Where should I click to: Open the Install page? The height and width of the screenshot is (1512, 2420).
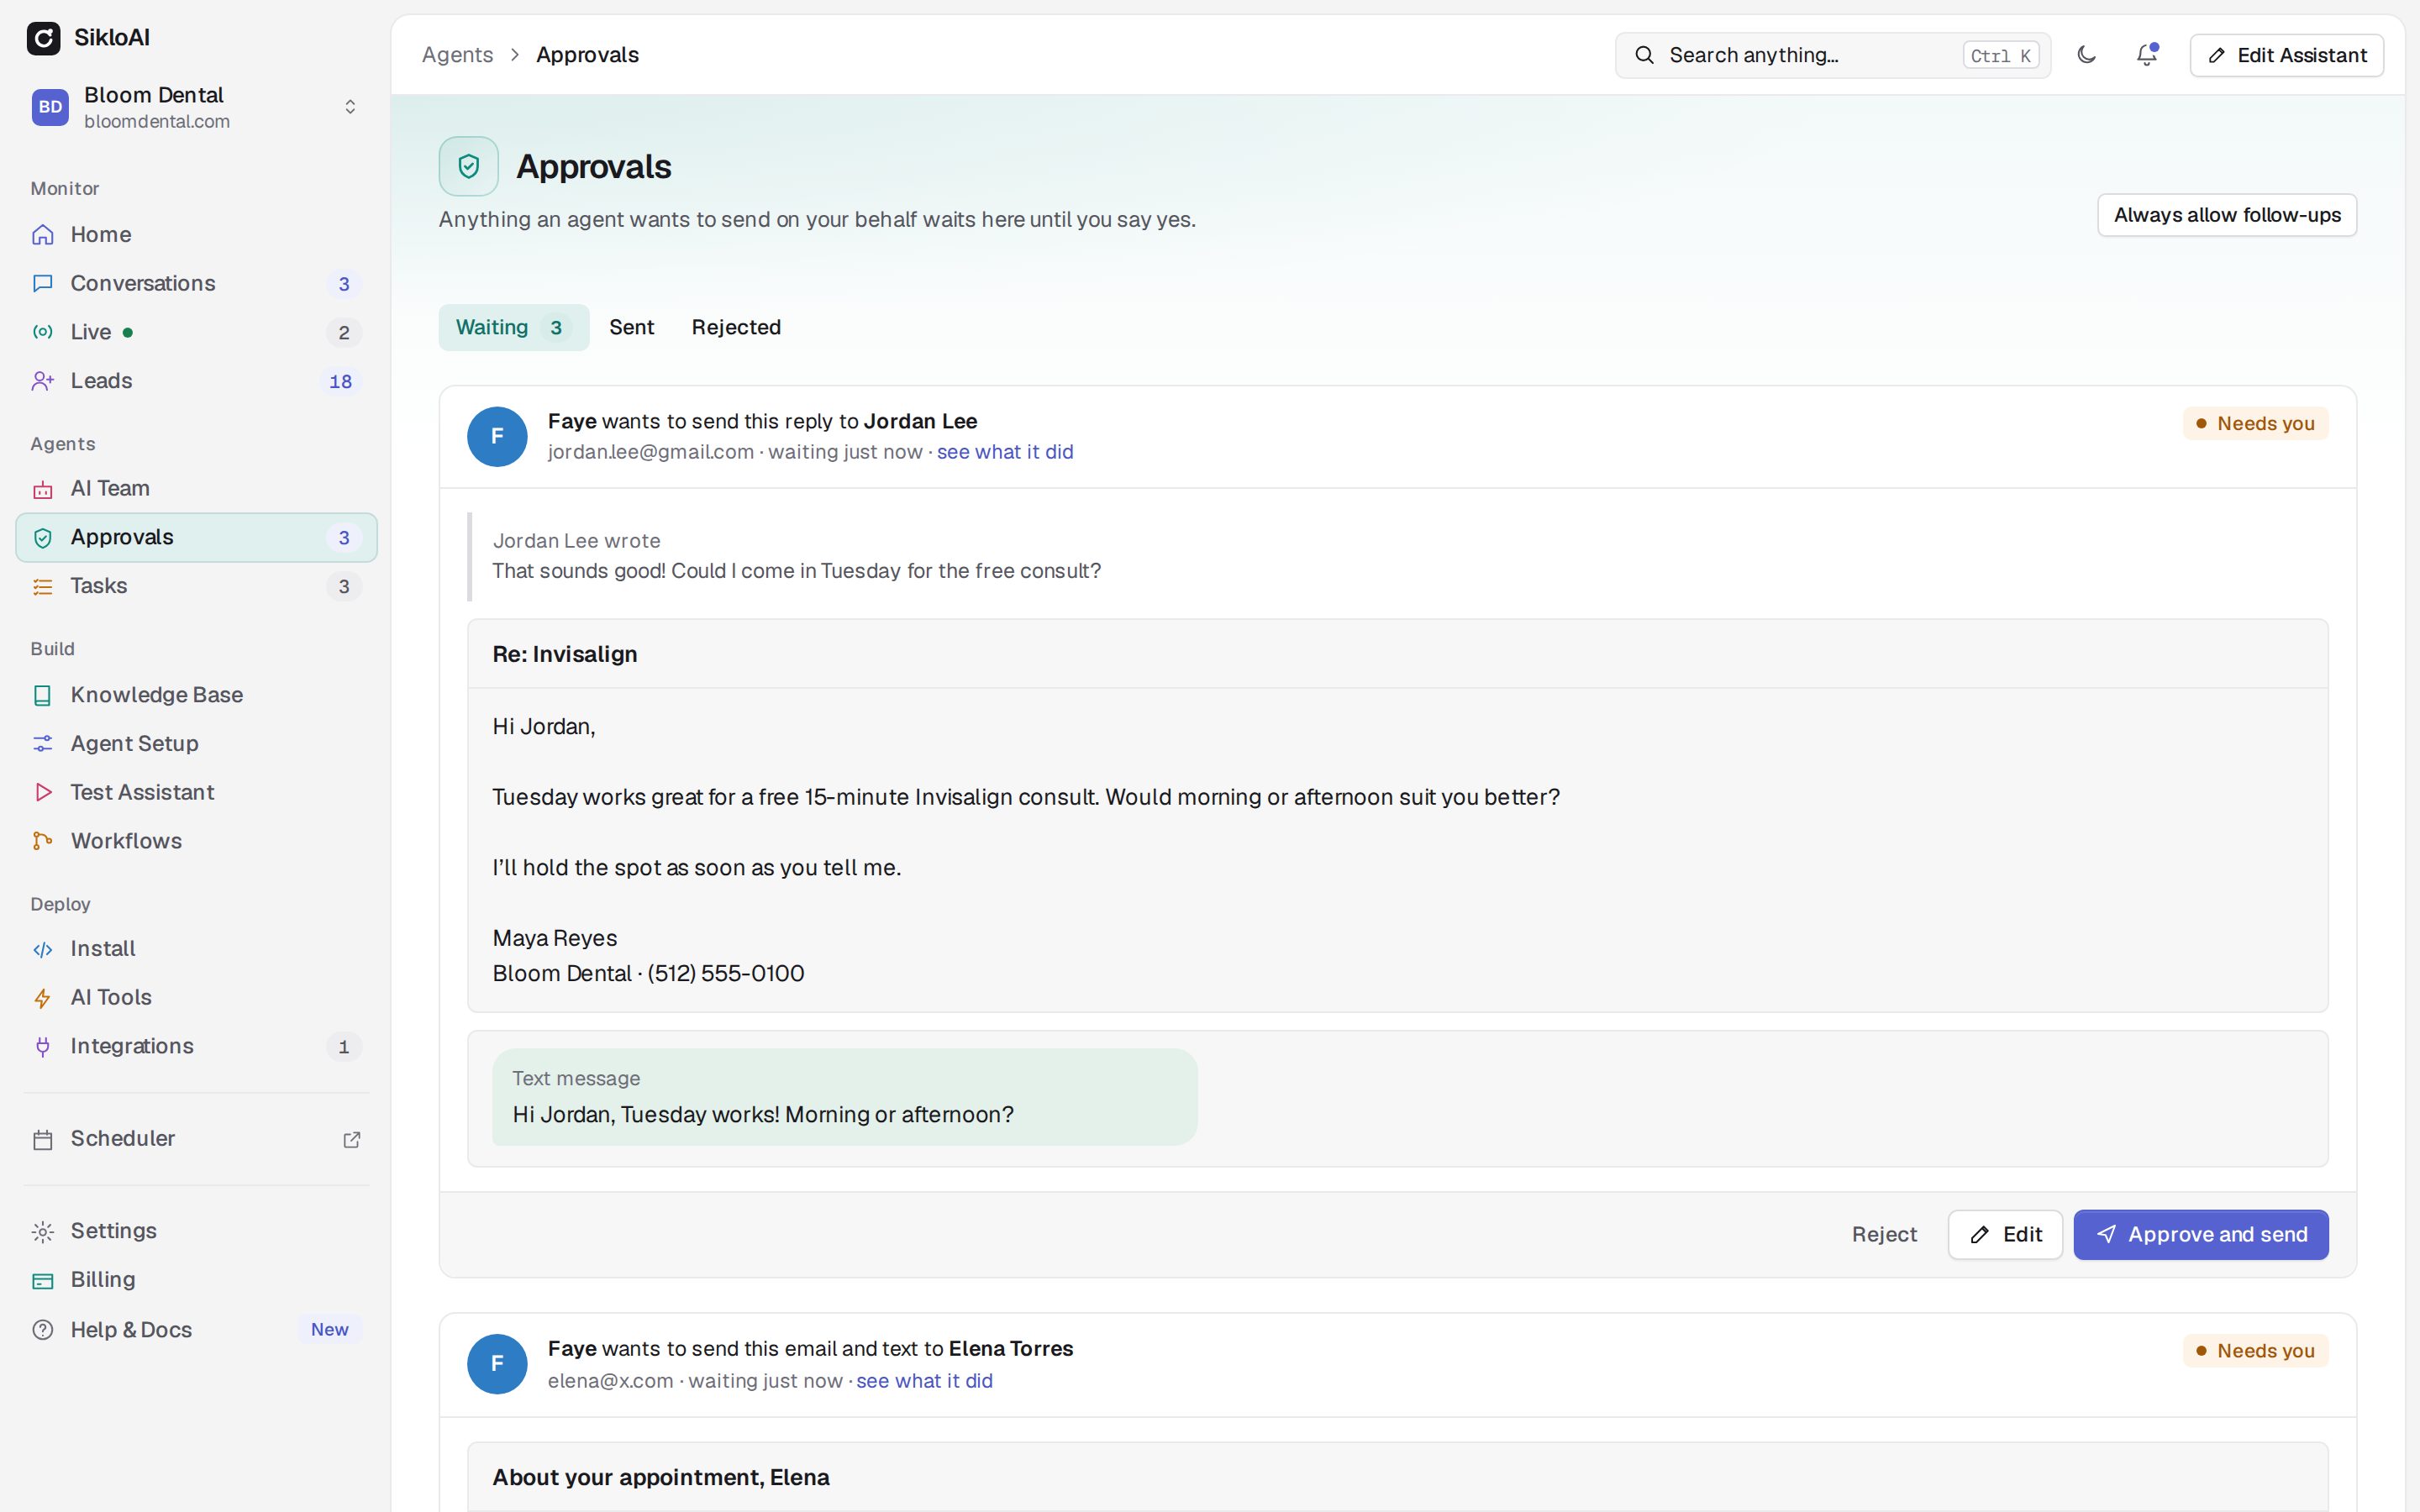pos(196,948)
